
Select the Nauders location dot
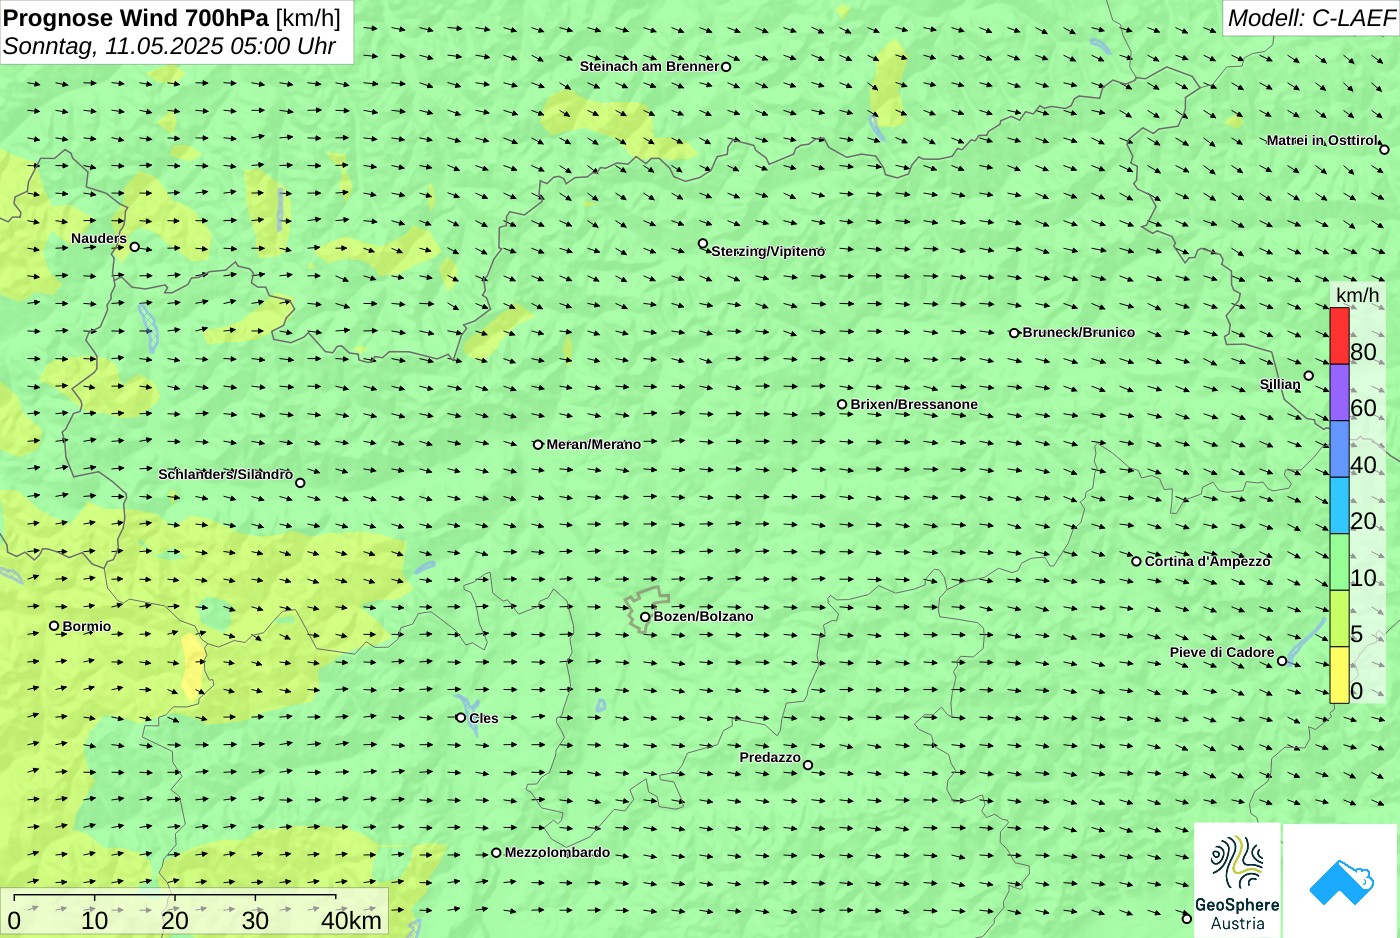pyautogui.click(x=135, y=247)
